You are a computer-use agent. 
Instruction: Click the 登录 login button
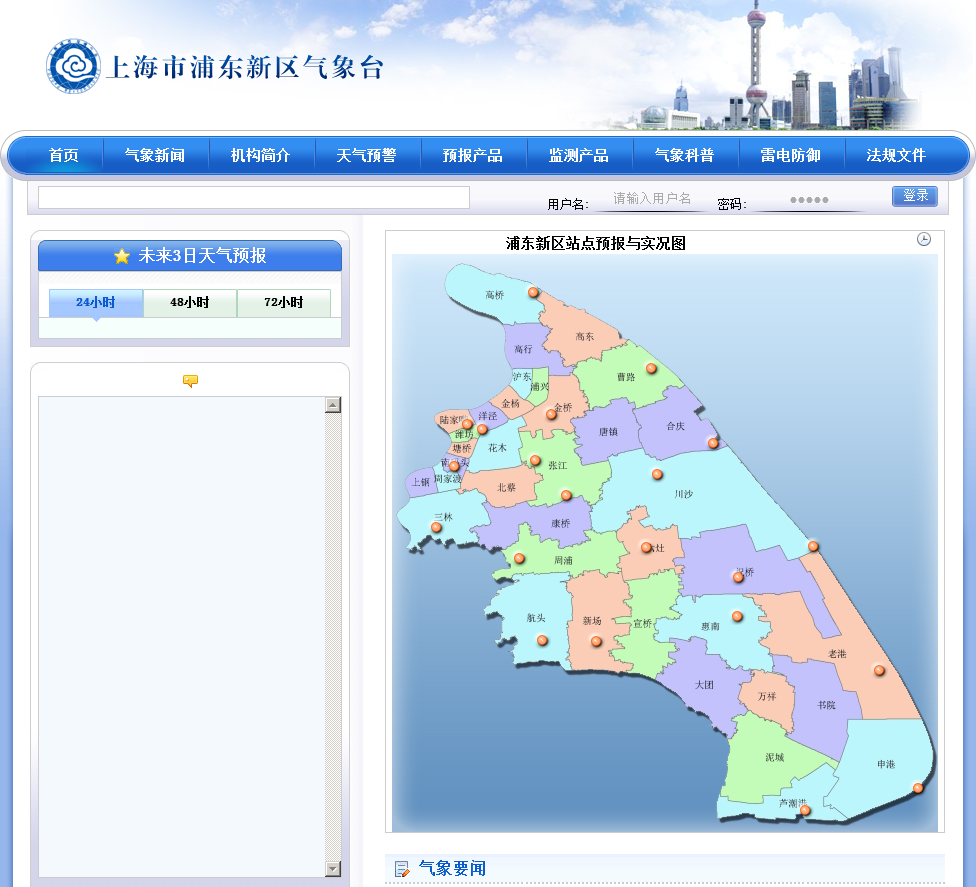click(915, 195)
